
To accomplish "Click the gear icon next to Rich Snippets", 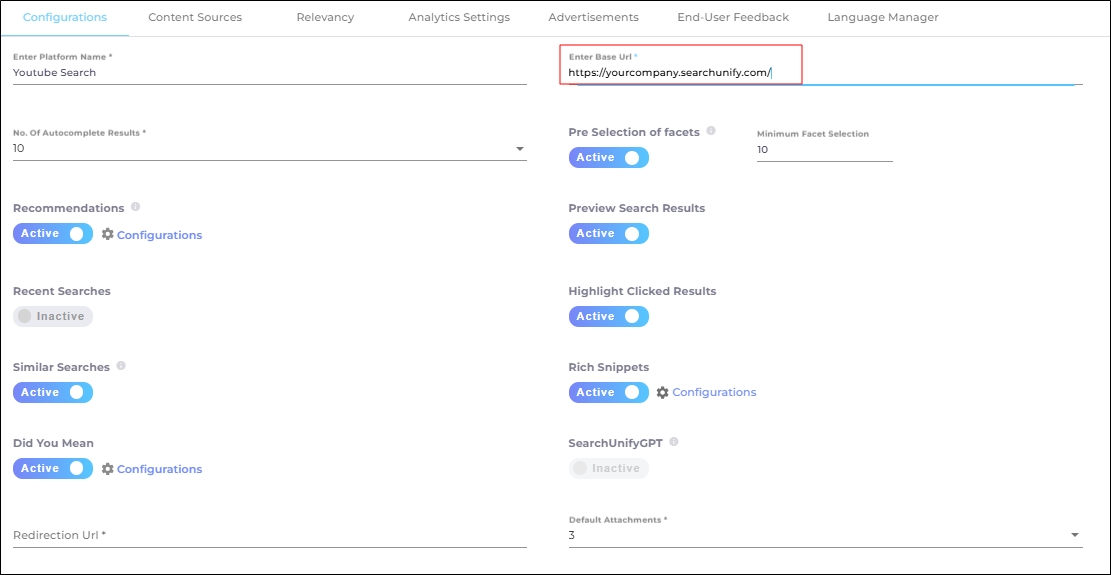I will (x=662, y=393).
